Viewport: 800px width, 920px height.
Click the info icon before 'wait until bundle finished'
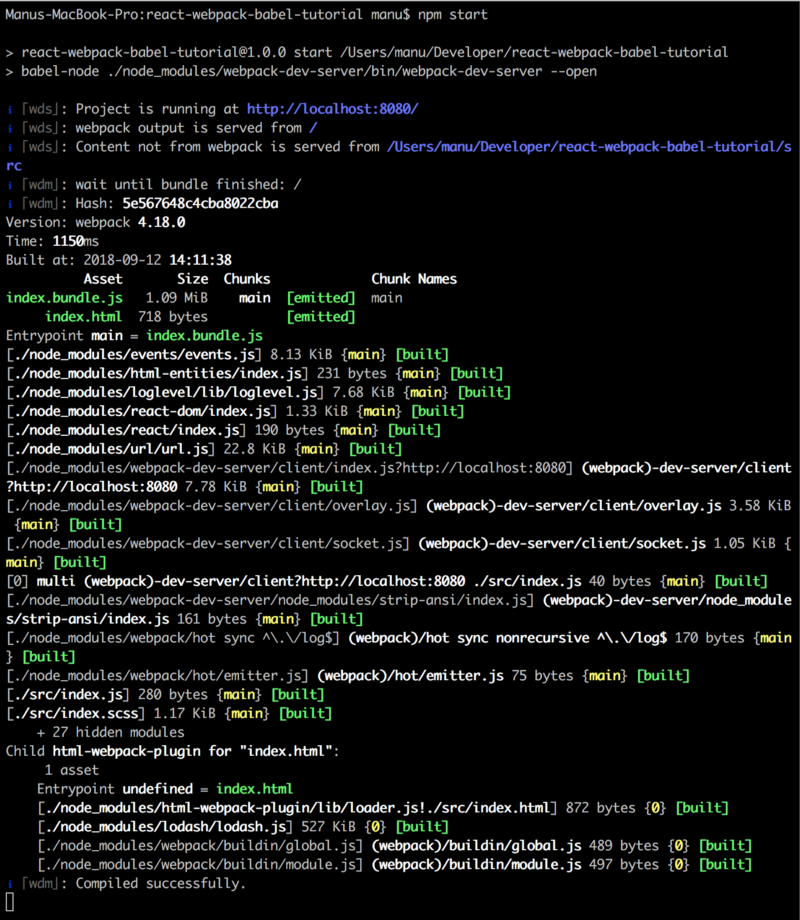click(10, 185)
